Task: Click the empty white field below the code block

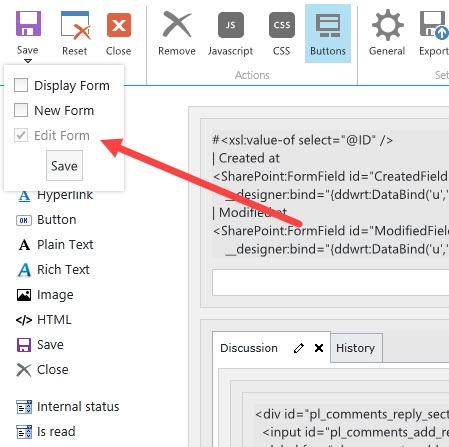Action: pos(331,282)
